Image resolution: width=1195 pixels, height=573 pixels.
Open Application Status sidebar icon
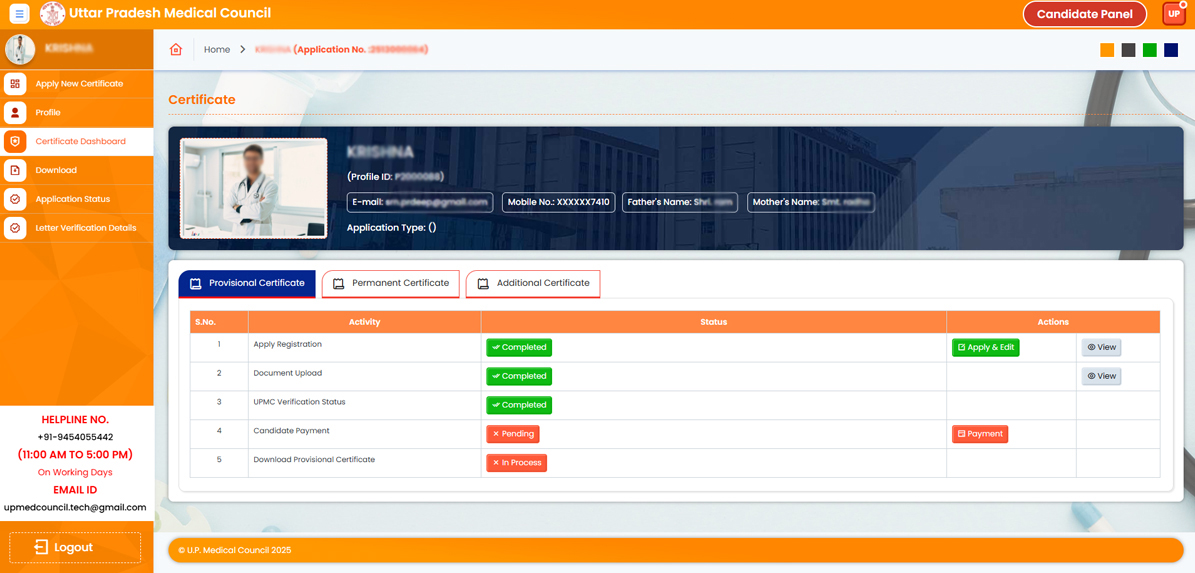tap(15, 199)
